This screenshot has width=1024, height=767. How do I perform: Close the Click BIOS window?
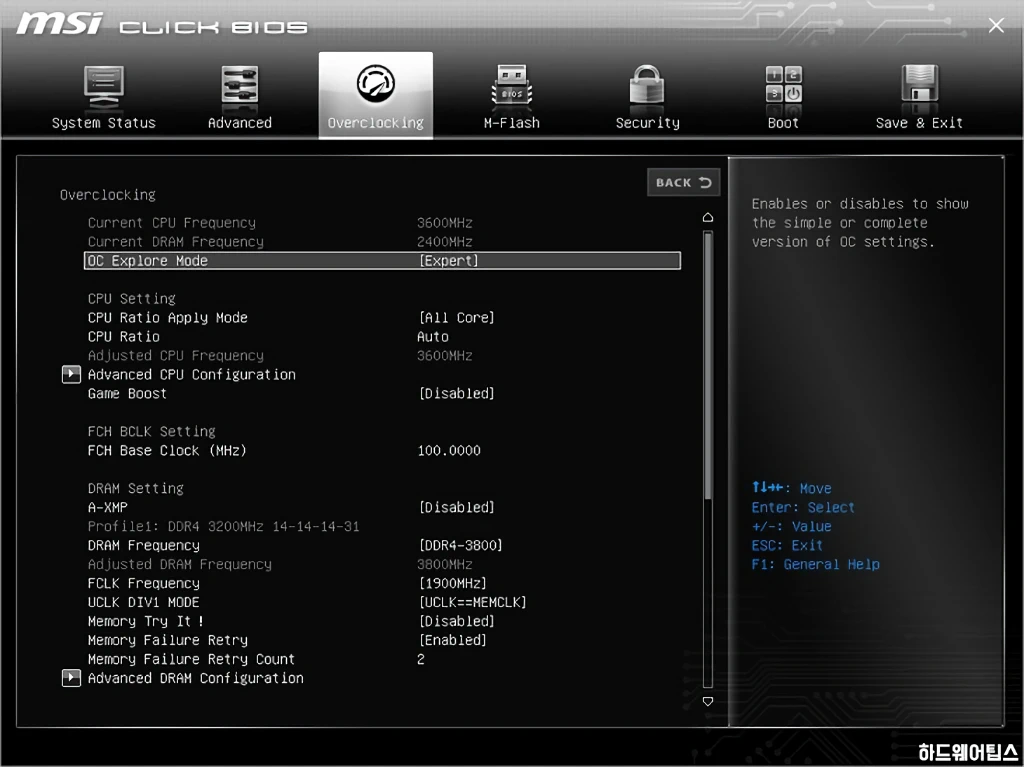[996, 25]
